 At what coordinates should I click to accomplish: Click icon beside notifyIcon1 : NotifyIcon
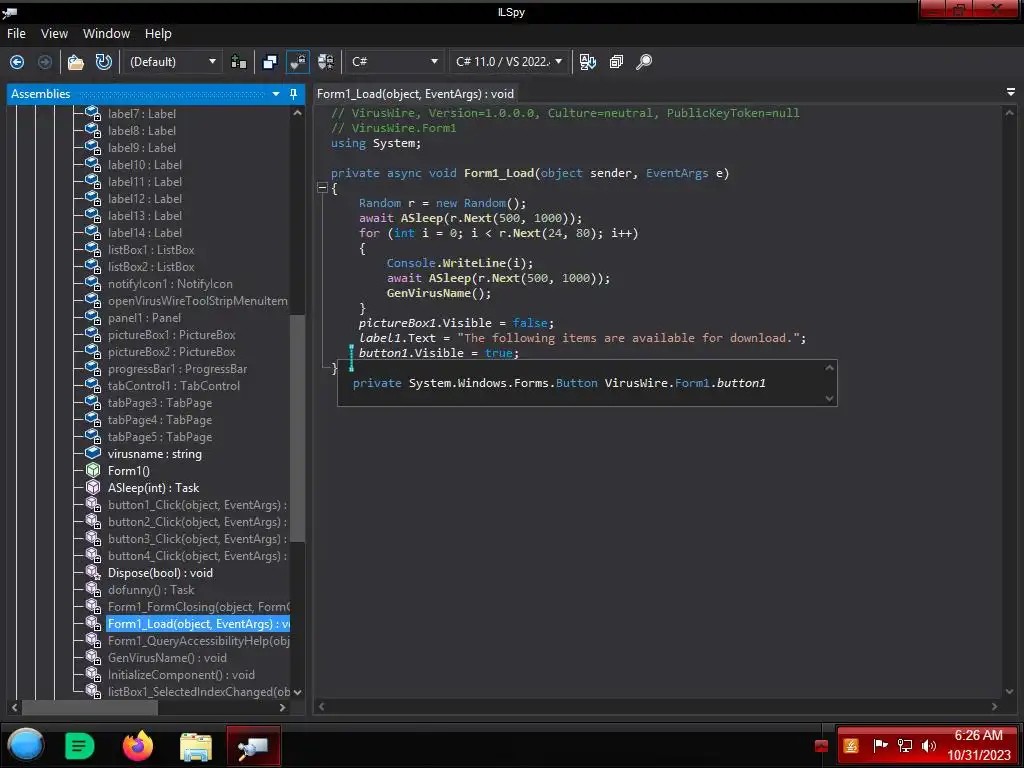93,283
